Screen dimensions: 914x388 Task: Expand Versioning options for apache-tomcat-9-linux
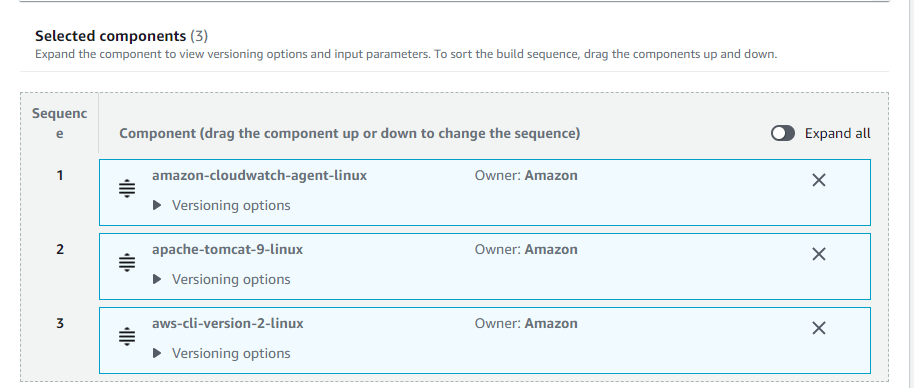click(222, 280)
